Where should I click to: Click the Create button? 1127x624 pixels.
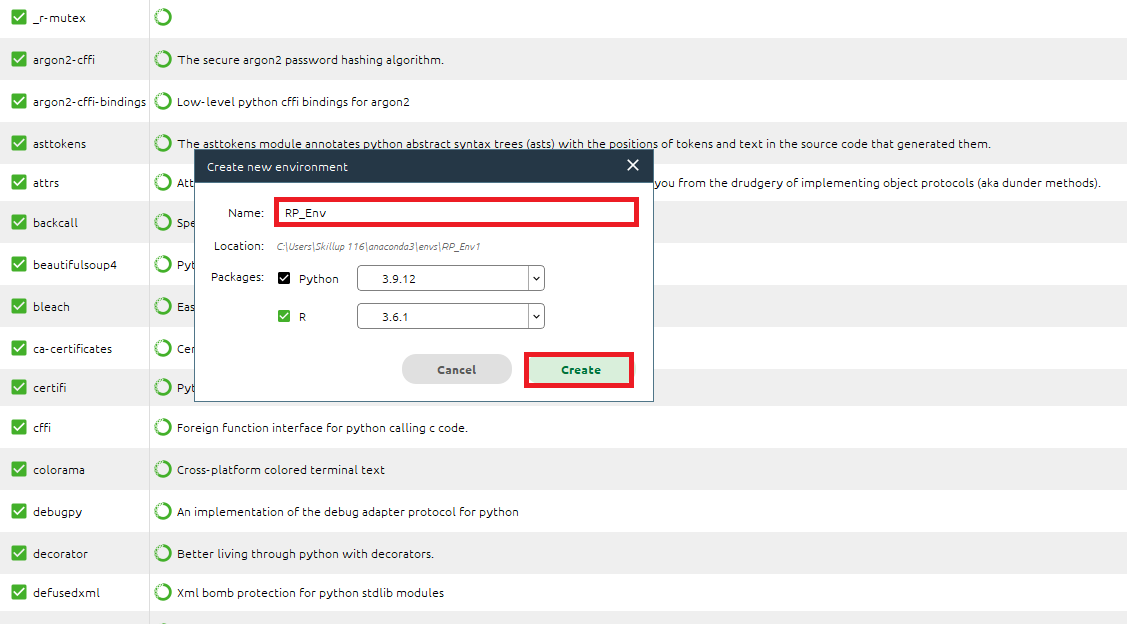click(x=580, y=370)
